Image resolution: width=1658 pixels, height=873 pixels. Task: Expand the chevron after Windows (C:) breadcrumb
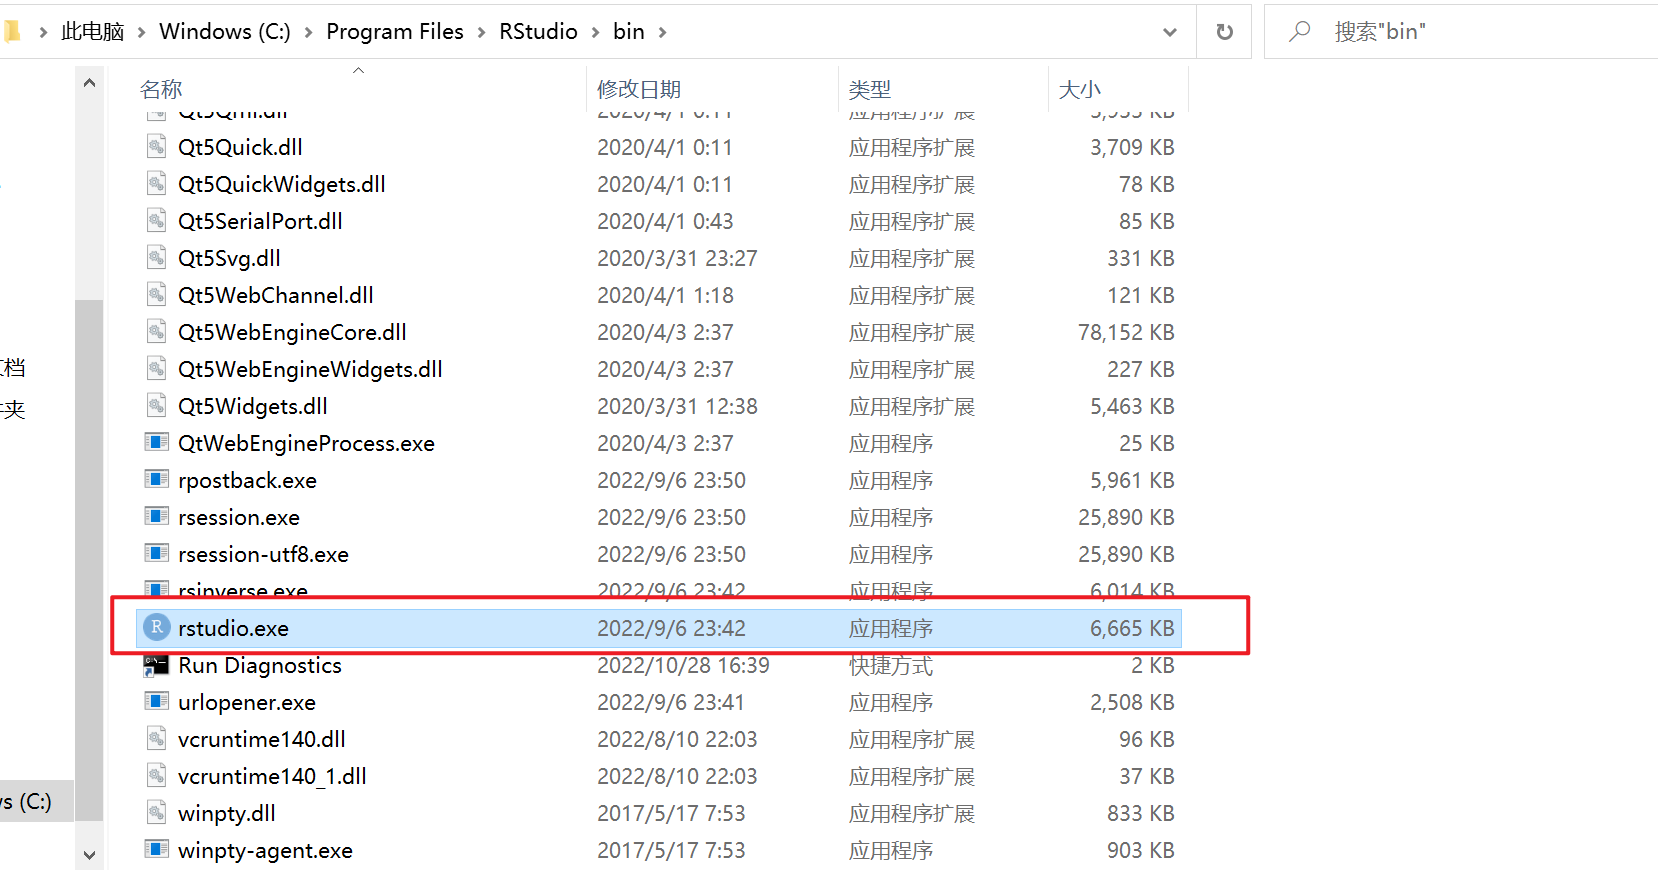pyautogui.click(x=309, y=32)
